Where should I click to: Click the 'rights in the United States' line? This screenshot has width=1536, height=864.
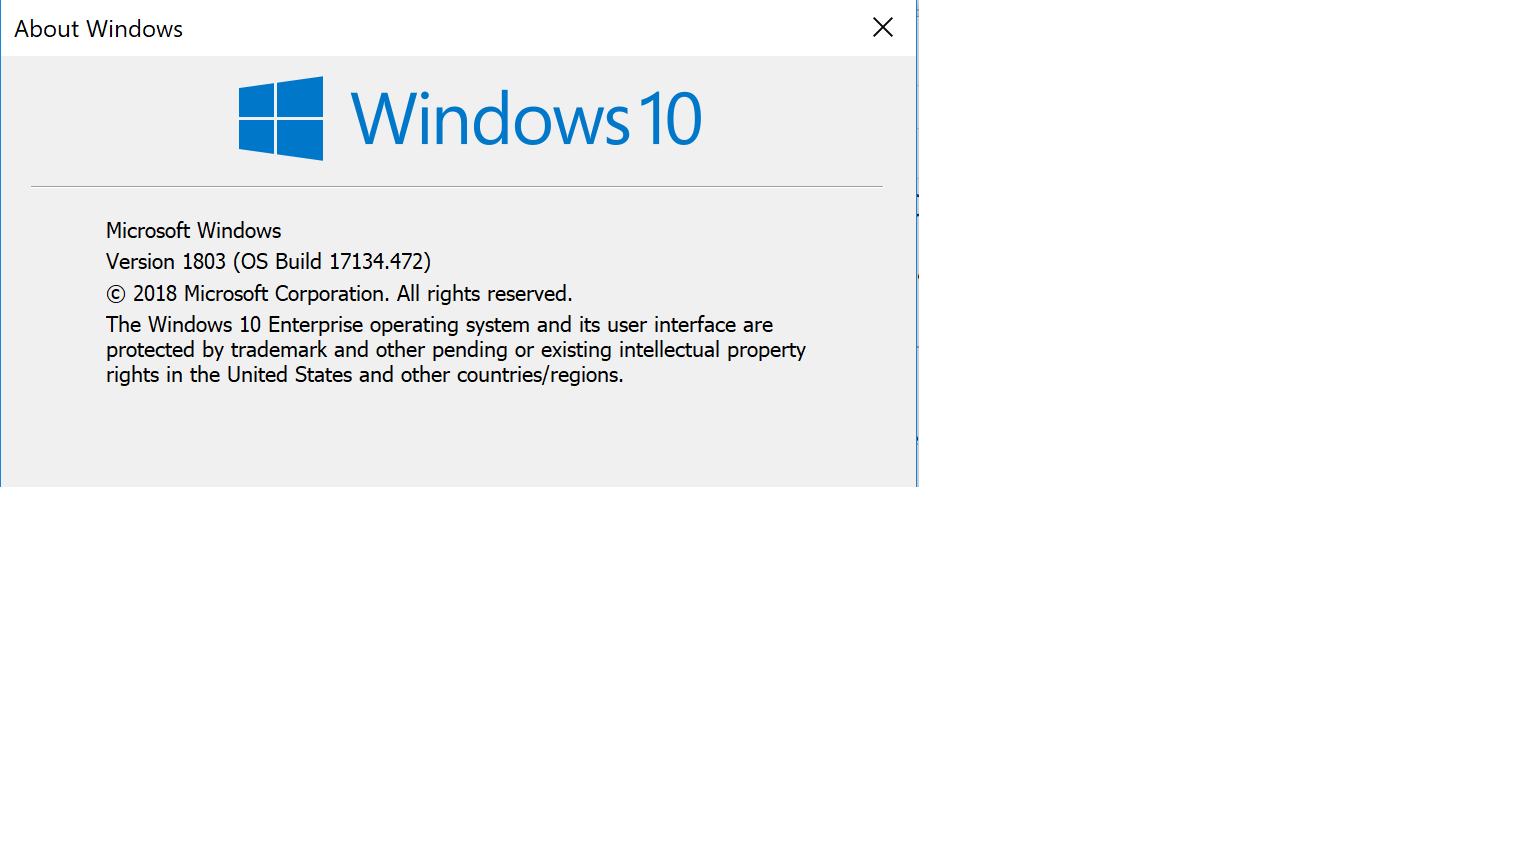pos(365,375)
